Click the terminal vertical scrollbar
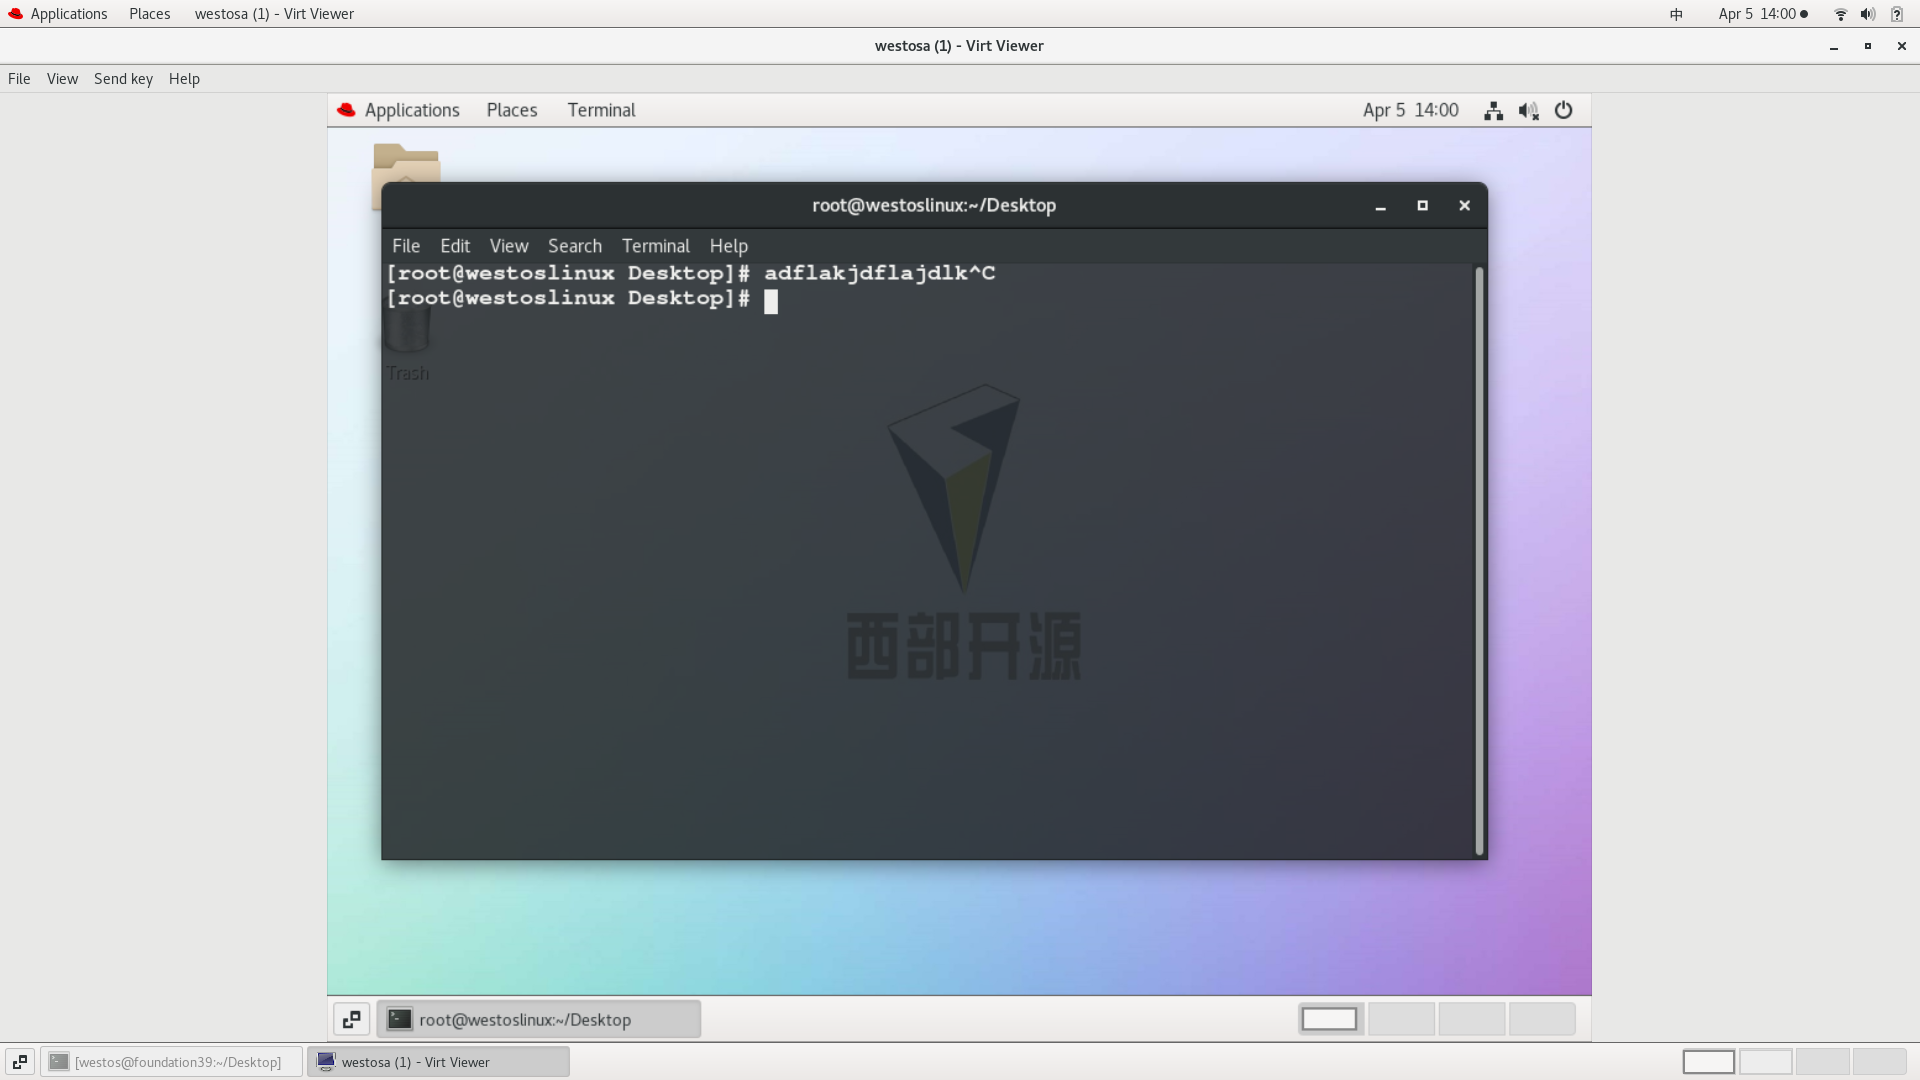The image size is (1920, 1080). coord(1479,561)
